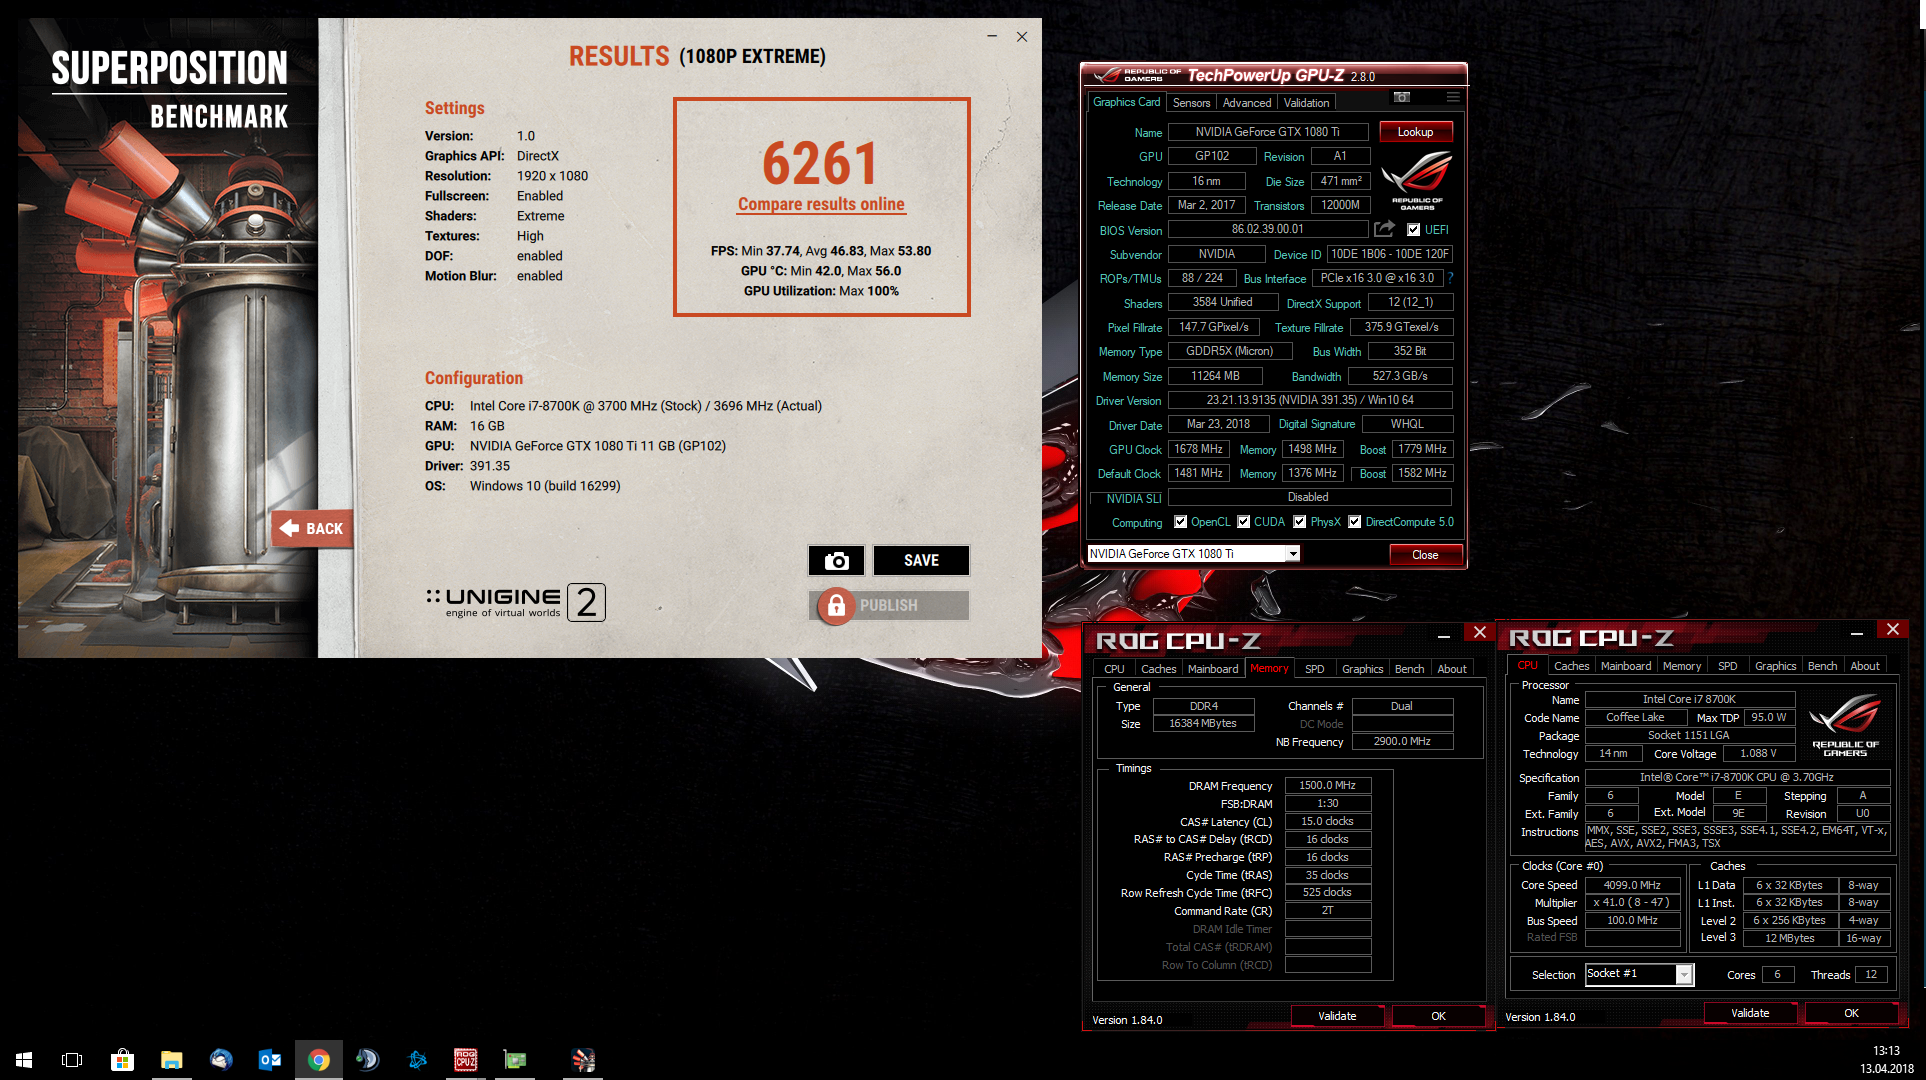Open the Bench tab in right CPU-Z window

coord(1822,666)
